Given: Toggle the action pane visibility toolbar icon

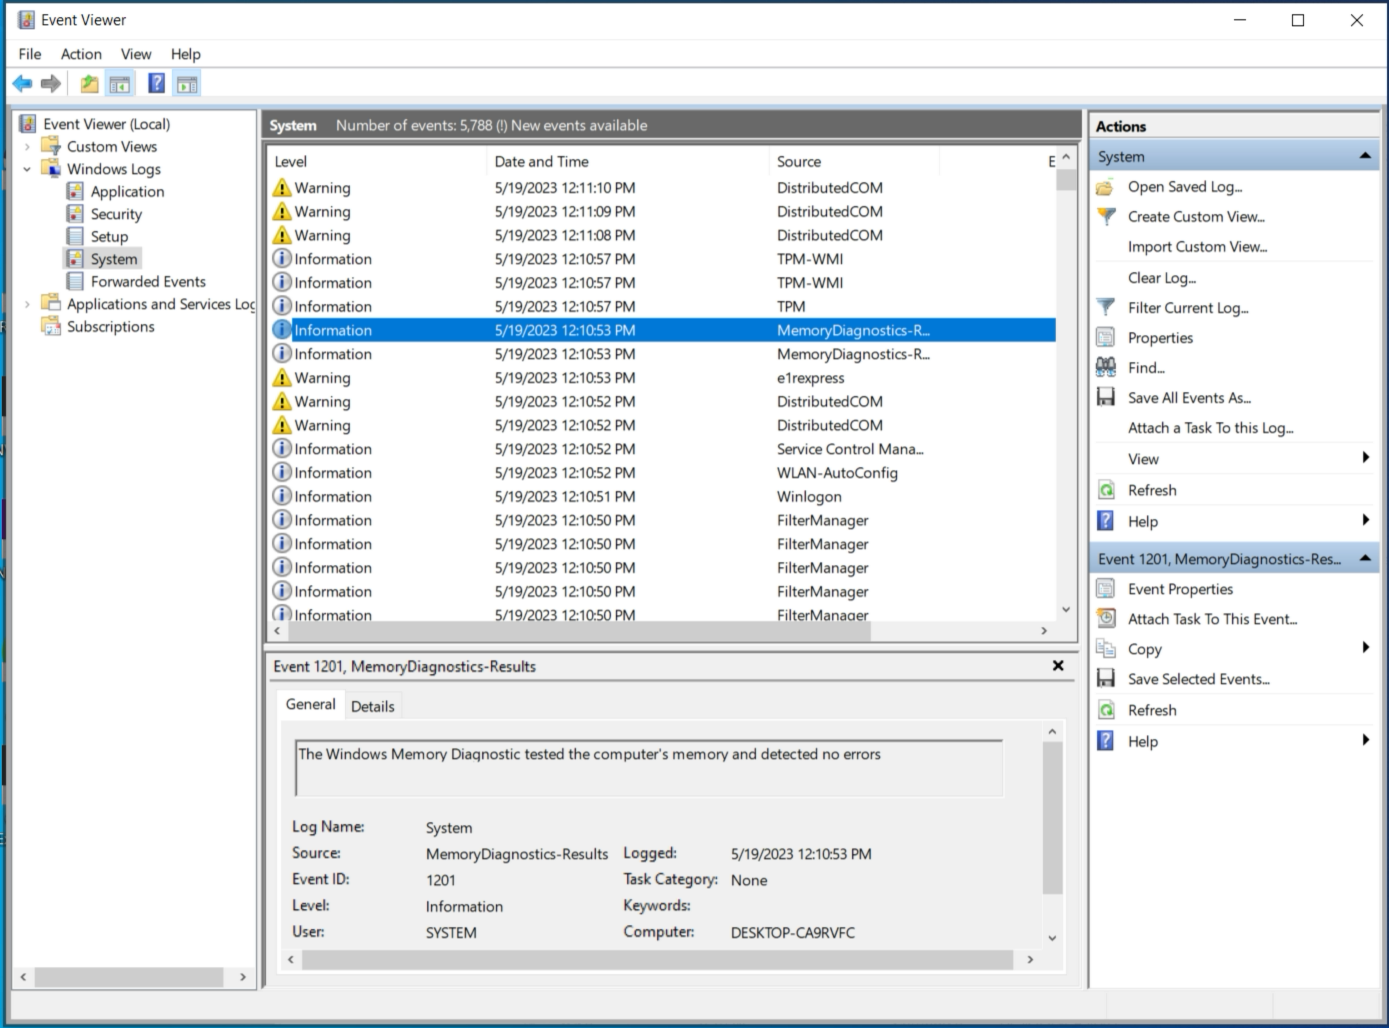Looking at the screenshot, I should click(187, 83).
